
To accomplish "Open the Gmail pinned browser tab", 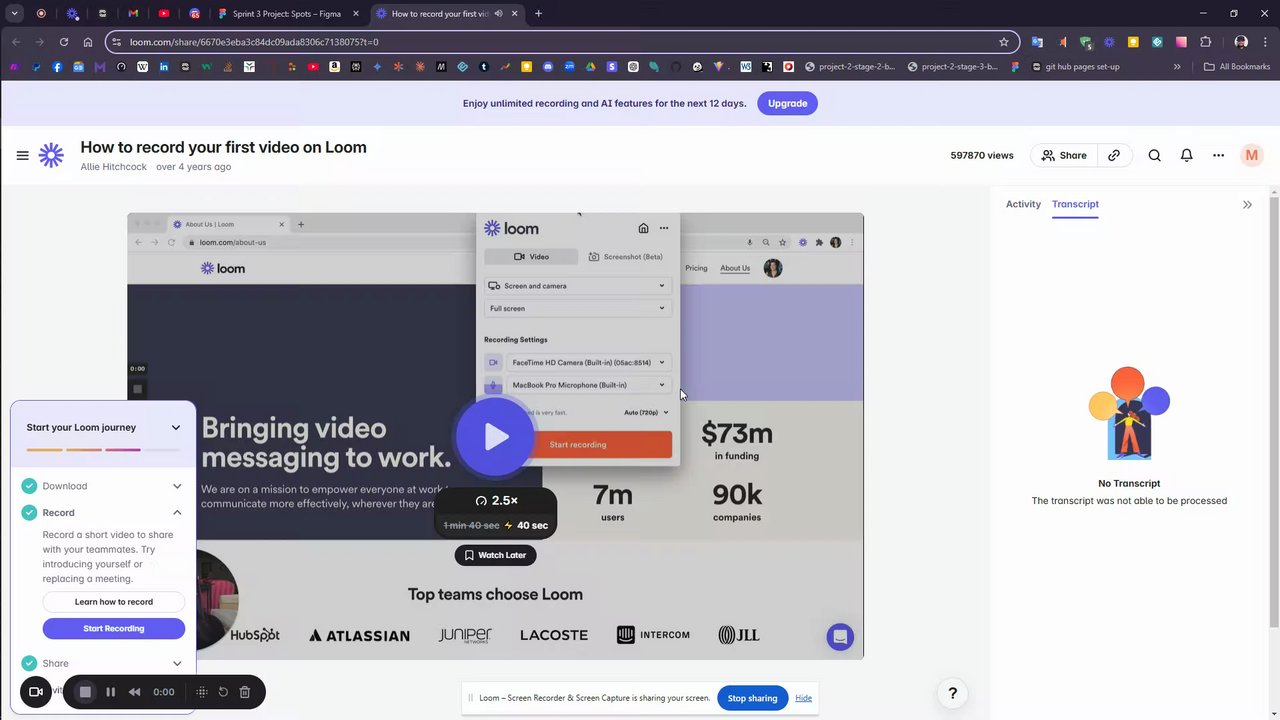I will coord(133,14).
